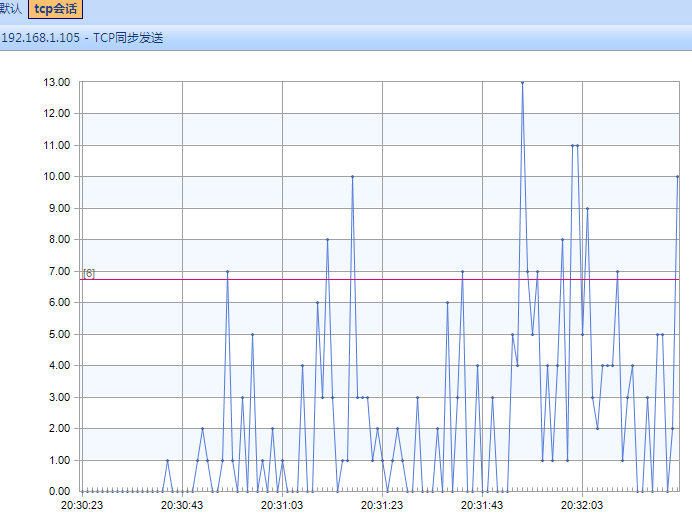
Task: Switch to the tcp会话 tab
Action: 63,9
